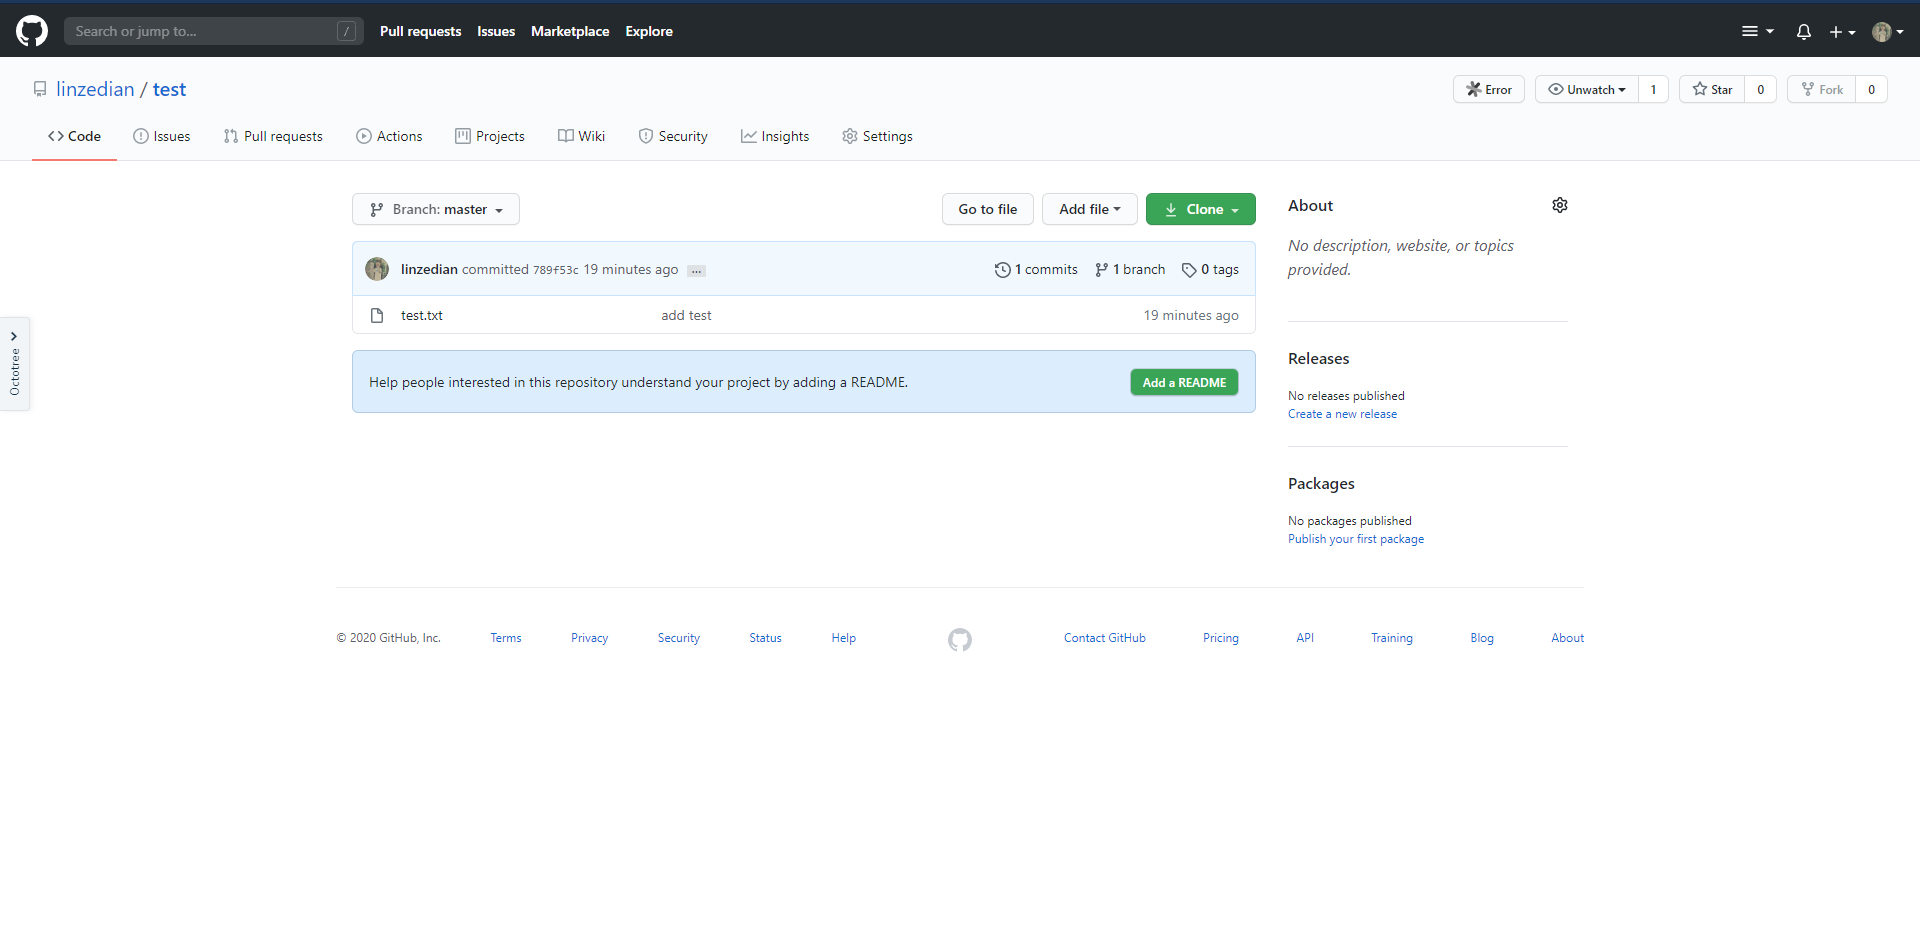Open Issues in top navigation
1920x951 pixels.
coord(496,31)
